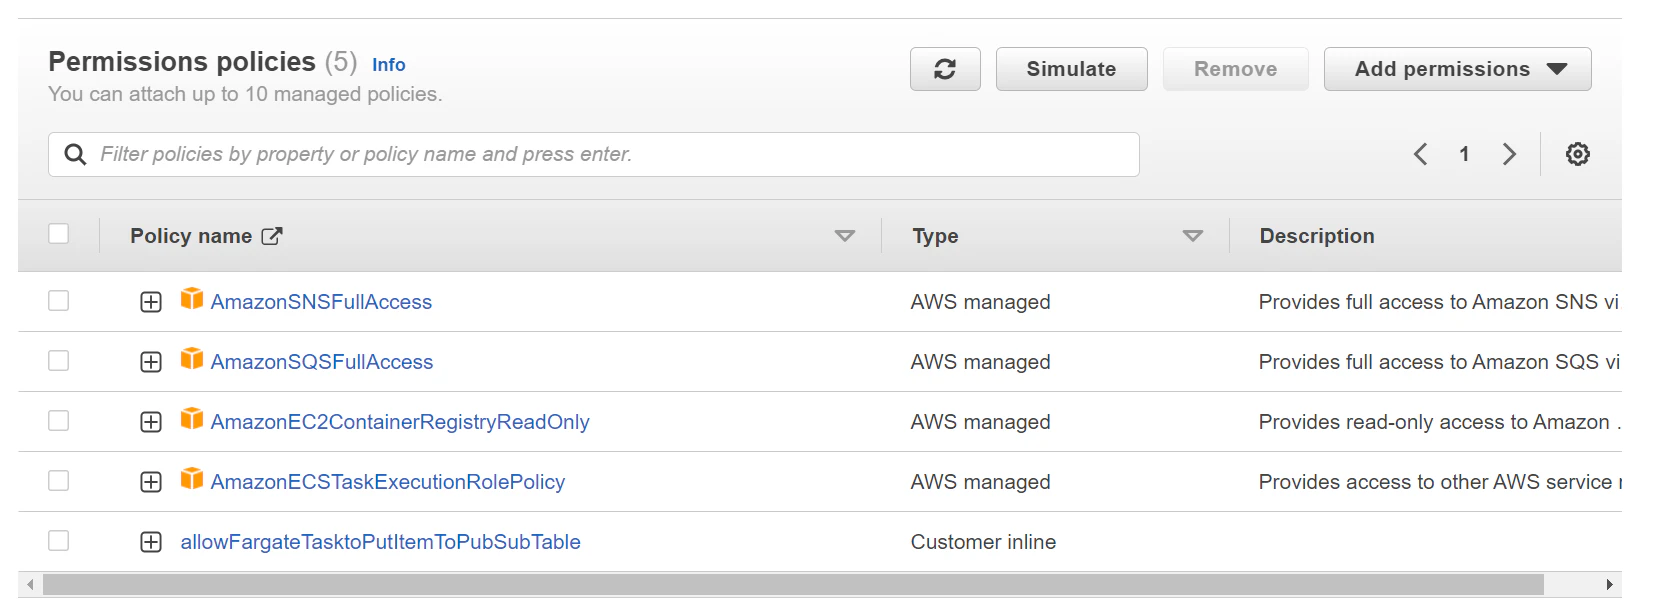Image resolution: width=1670 pixels, height=606 pixels.
Task: Click the orange box icon for AmazonECSTaskExecutionRolePolicy
Action: point(192,479)
